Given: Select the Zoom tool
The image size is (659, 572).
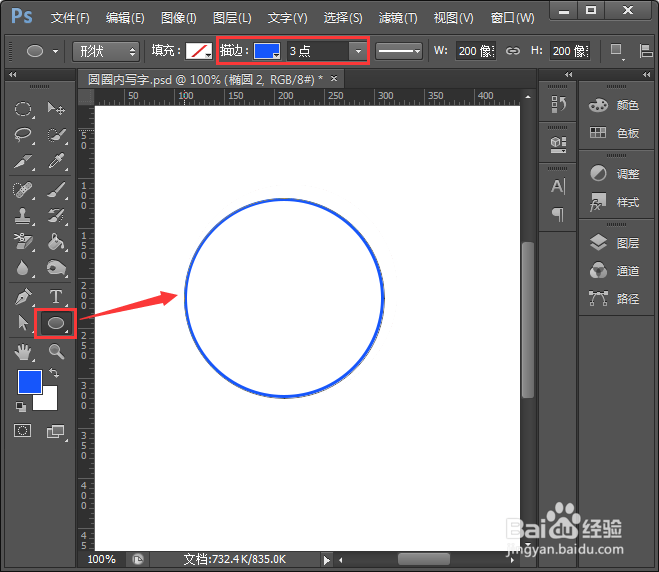Looking at the screenshot, I should point(56,352).
